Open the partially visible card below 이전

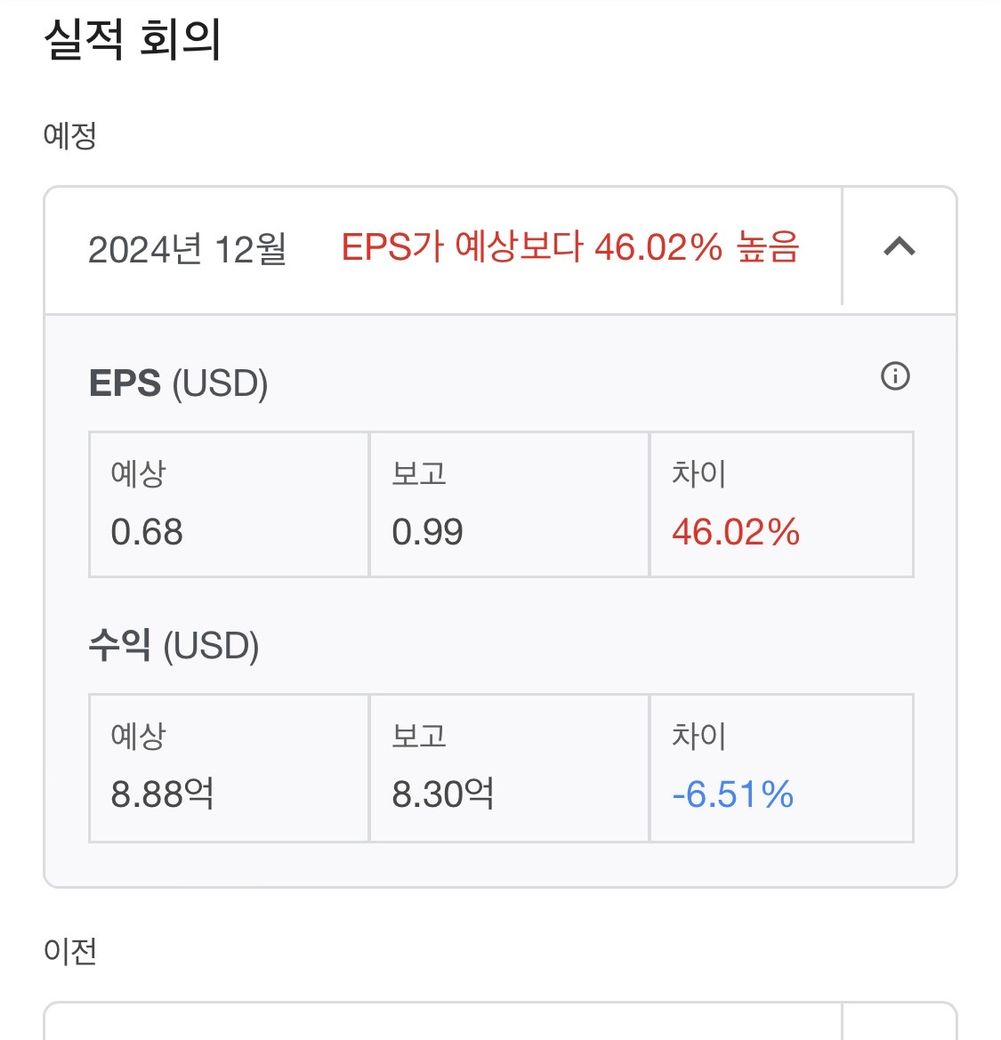(442, 1022)
